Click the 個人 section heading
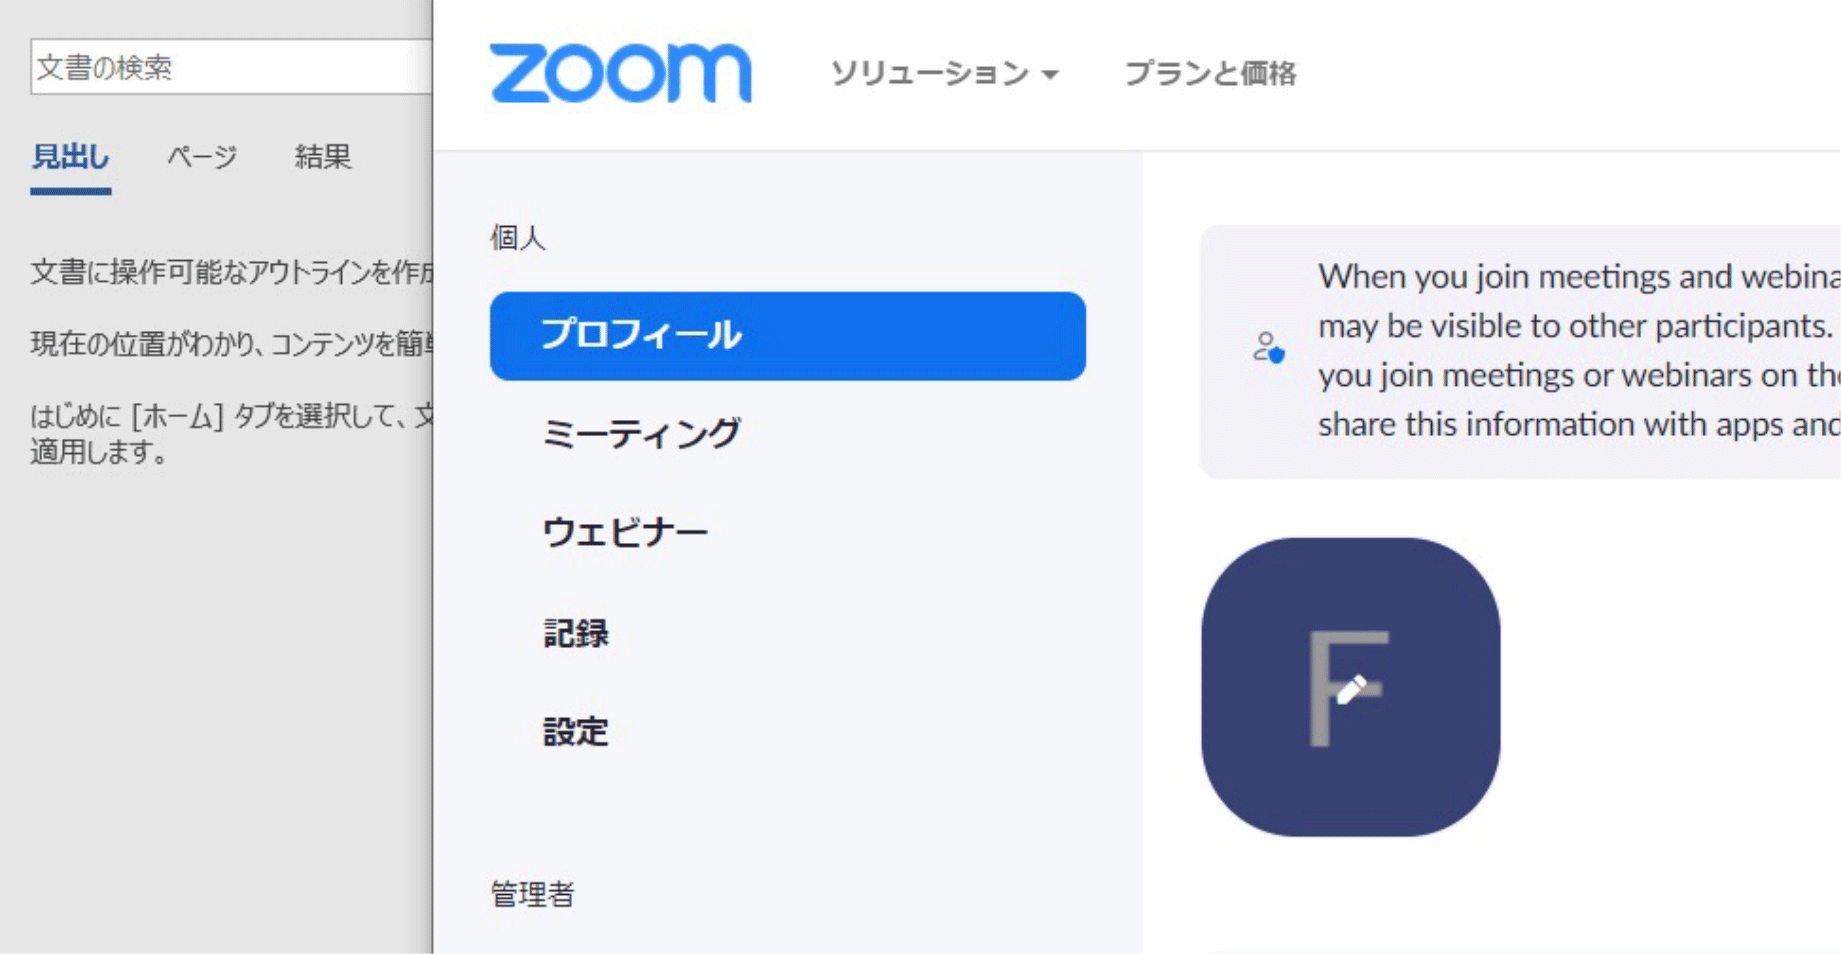 click(517, 238)
